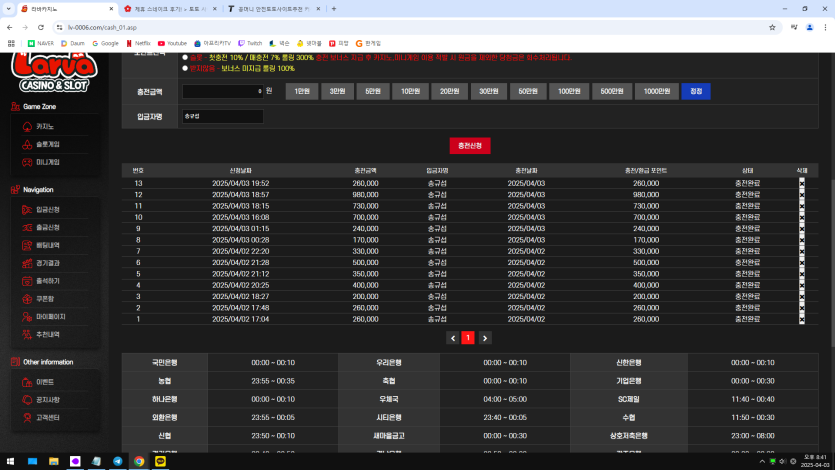Open a new browser tab

pos(333,9)
